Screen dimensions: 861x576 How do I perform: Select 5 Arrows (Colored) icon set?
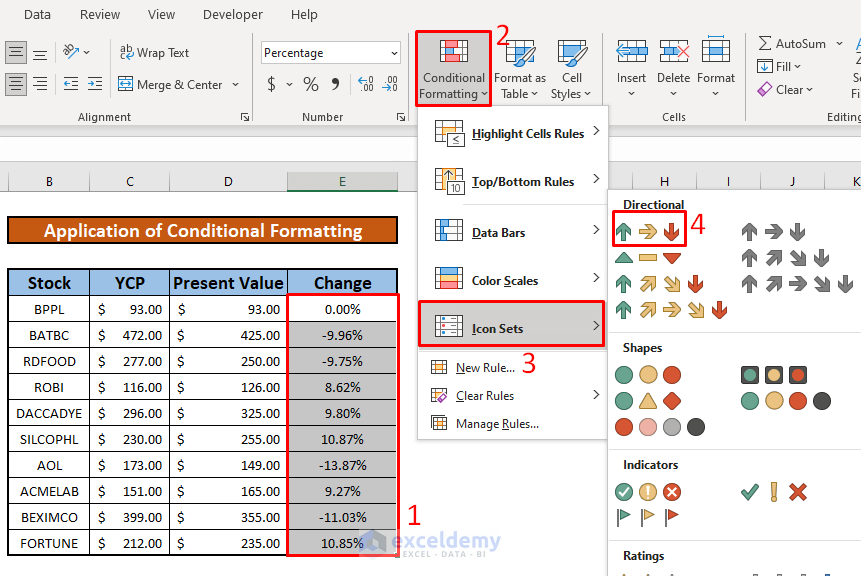tap(672, 310)
